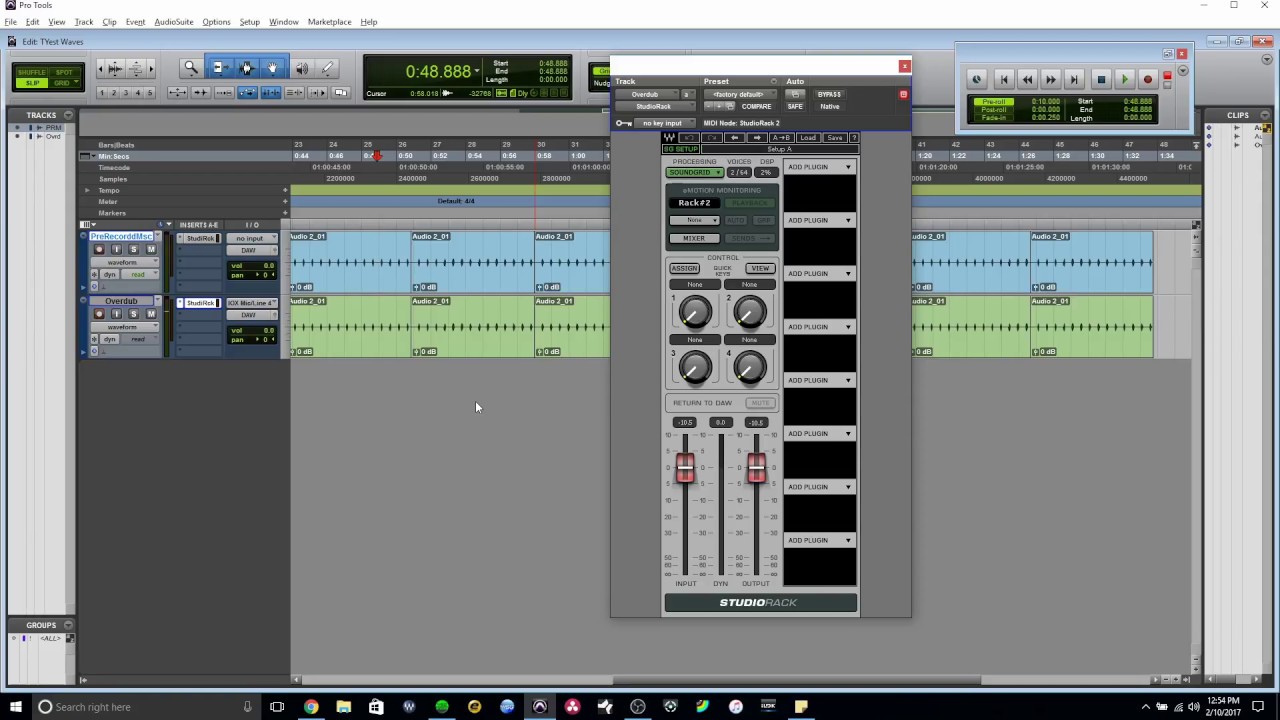The height and width of the screenshot is (720, 1280).
Task: Click the Stop button in Transport window
Action: [1101, 80]
